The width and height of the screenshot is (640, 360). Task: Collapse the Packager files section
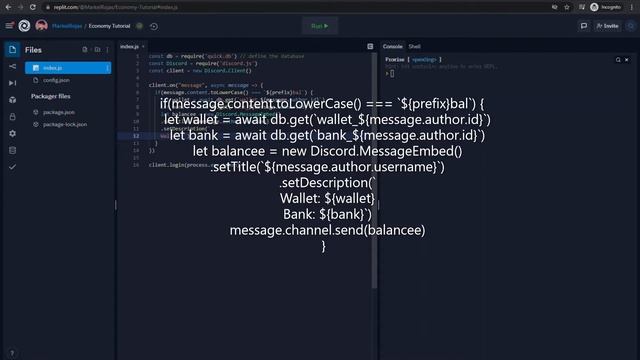click(x=51, y=96)
